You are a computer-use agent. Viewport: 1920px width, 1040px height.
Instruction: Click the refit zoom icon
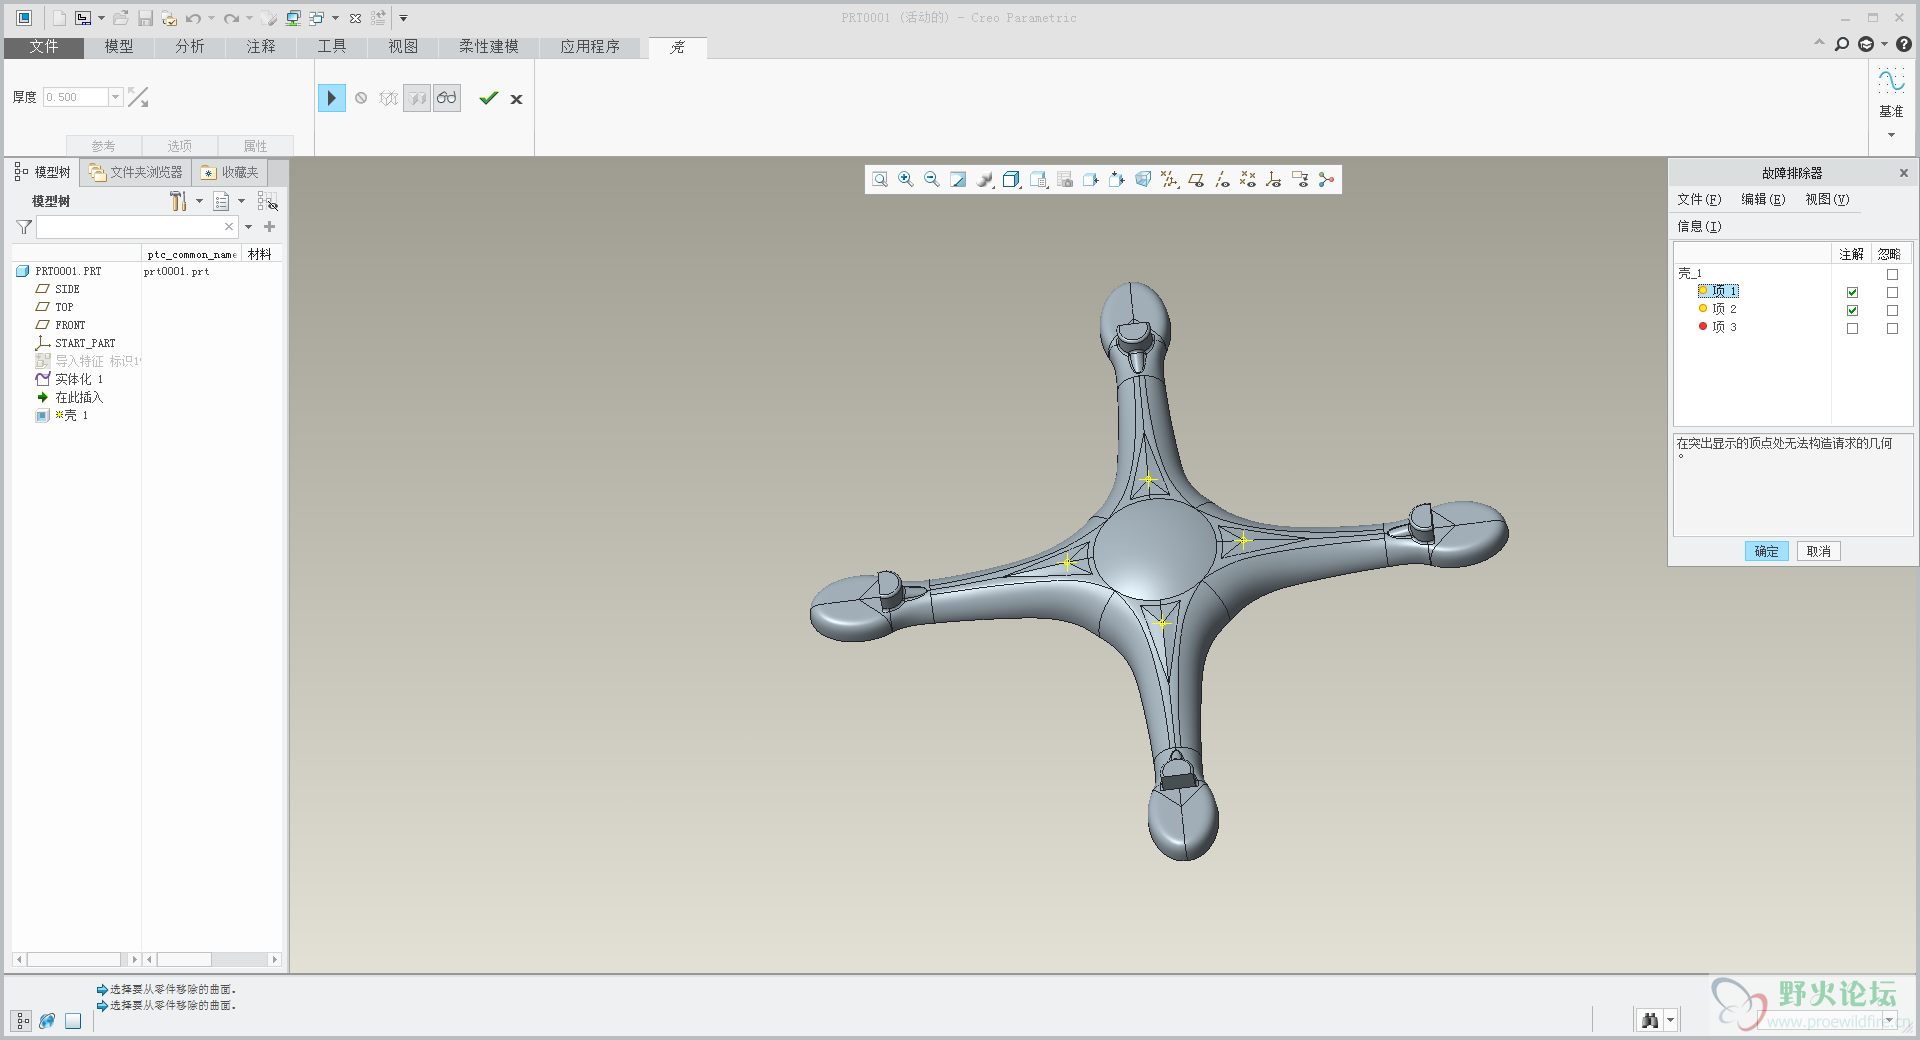880,179
